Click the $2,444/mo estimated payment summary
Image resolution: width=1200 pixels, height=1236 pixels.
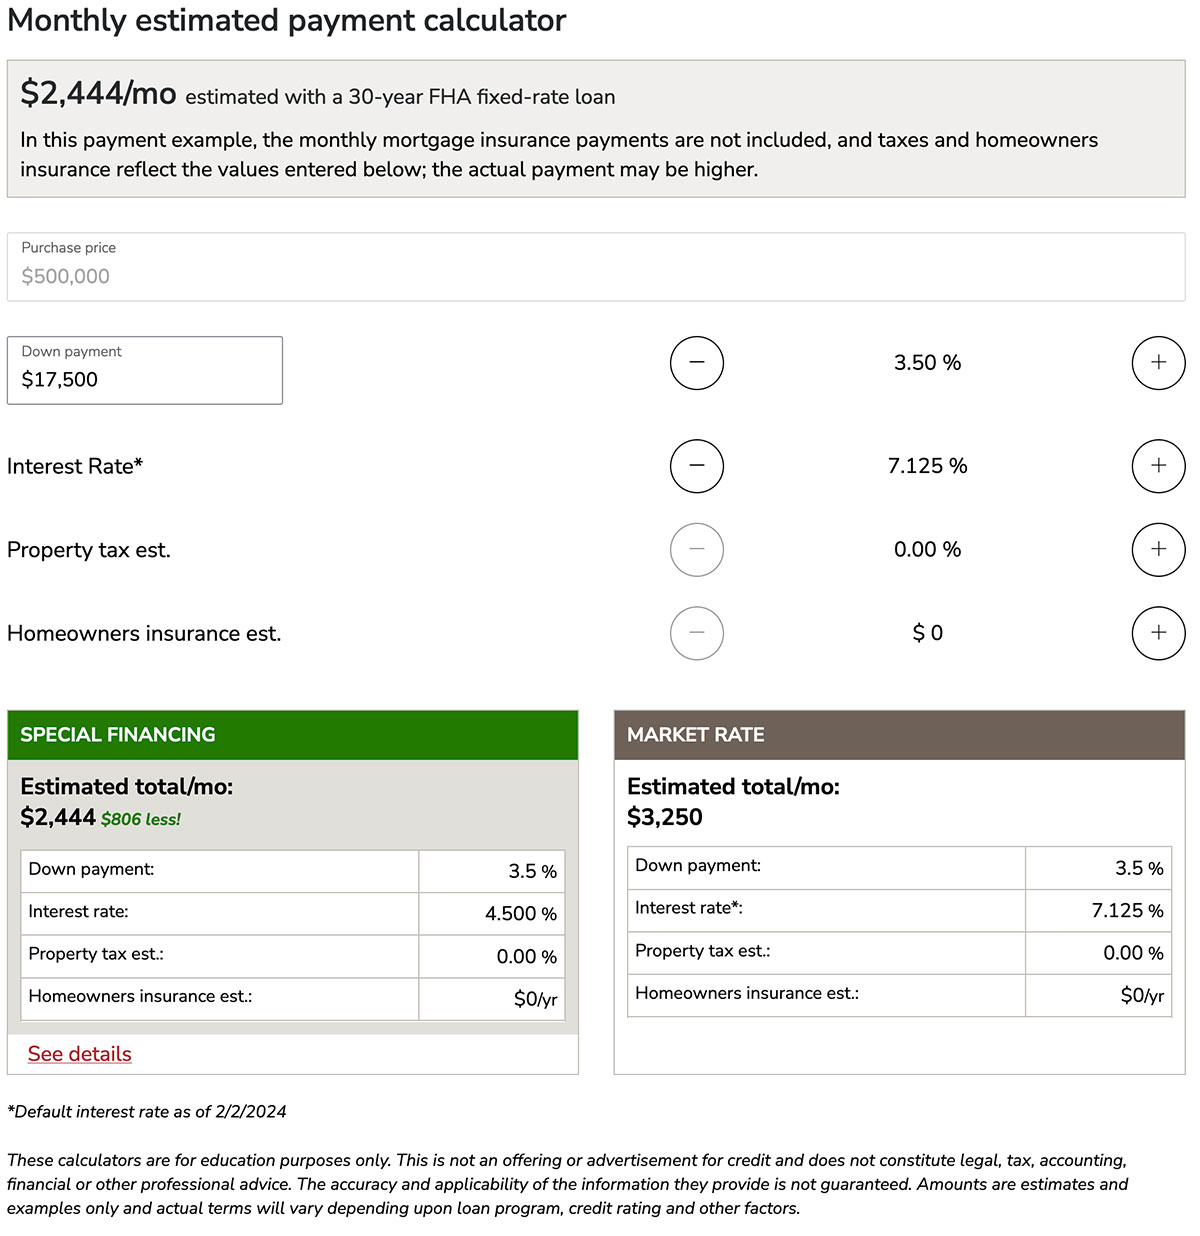pyautogui.click(x=98, y=94)
